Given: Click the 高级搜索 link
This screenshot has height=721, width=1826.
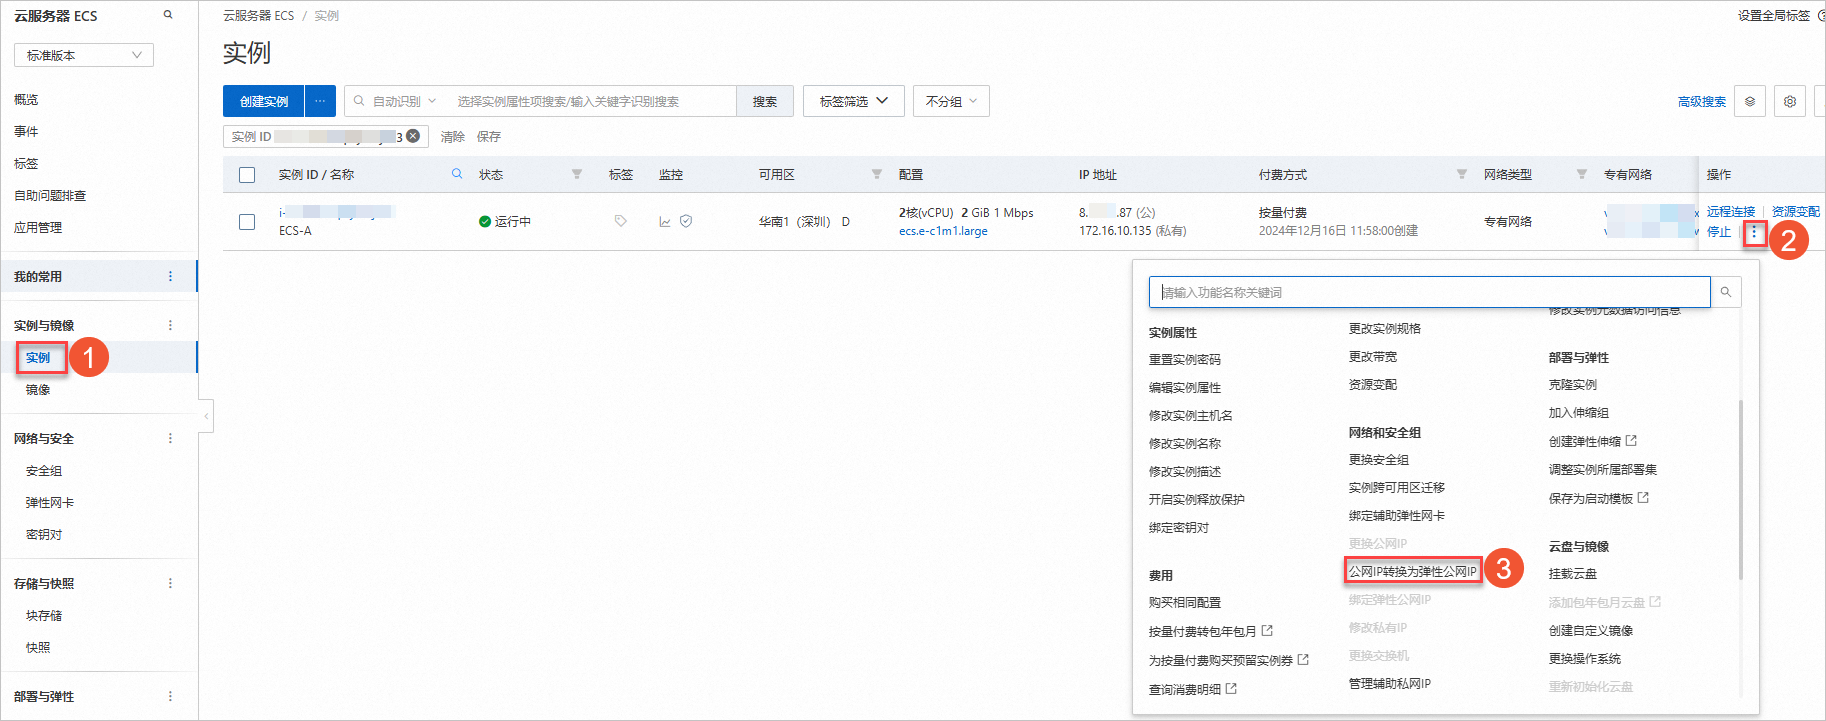Looking at the screenshot, I should (1702, 101).
